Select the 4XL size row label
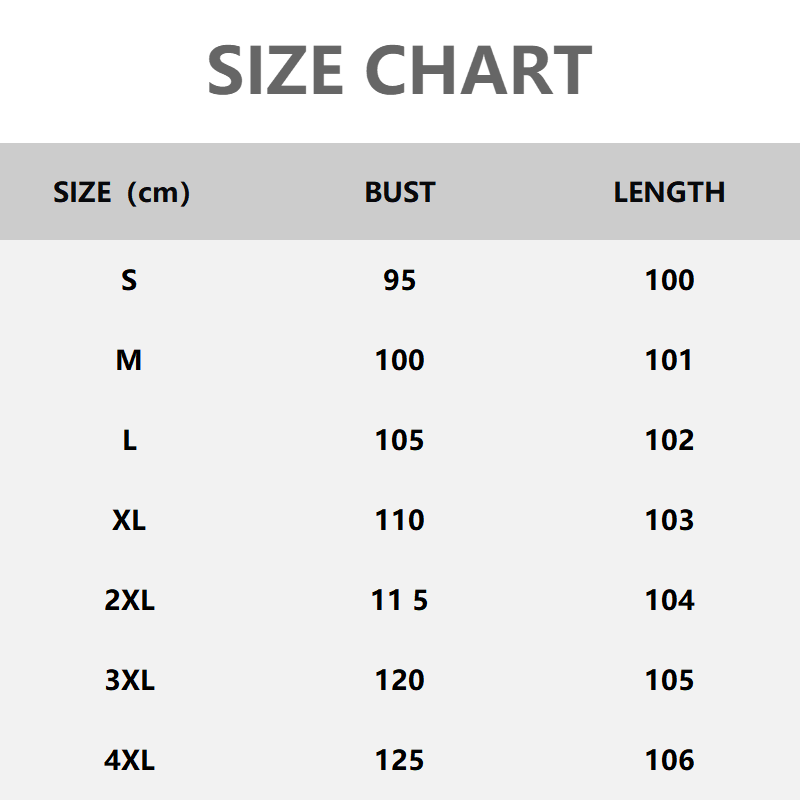The height and width of the screenshot is (800, 800). tap(129, 760)
